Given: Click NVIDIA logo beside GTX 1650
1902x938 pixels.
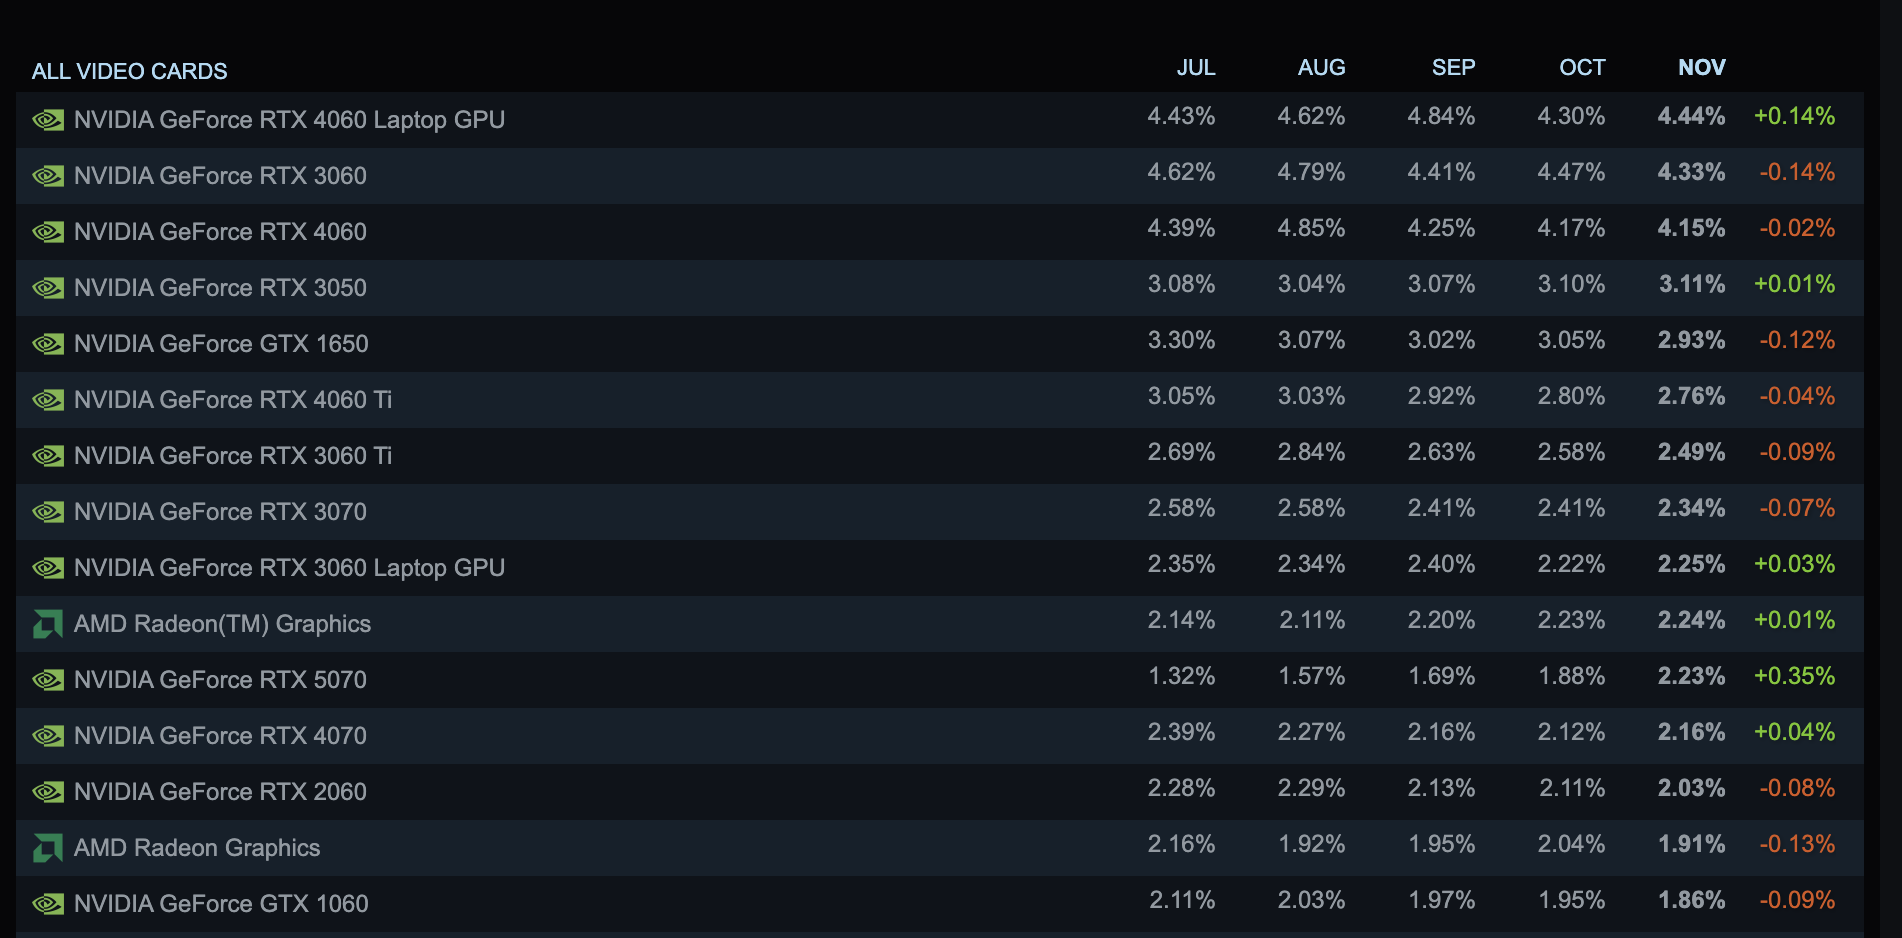Looking at the screenshot, I should pyautogui.click(x=48, y=344).
